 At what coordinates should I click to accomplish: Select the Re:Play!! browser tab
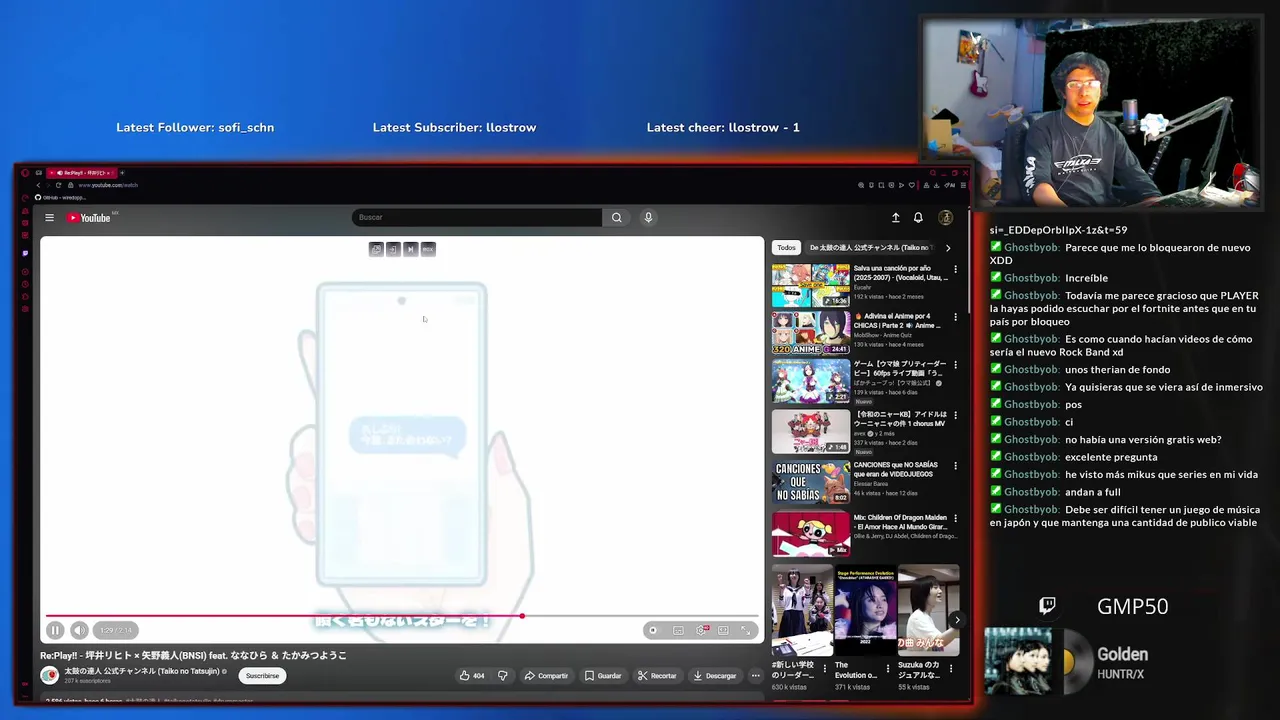click(81, 173)
